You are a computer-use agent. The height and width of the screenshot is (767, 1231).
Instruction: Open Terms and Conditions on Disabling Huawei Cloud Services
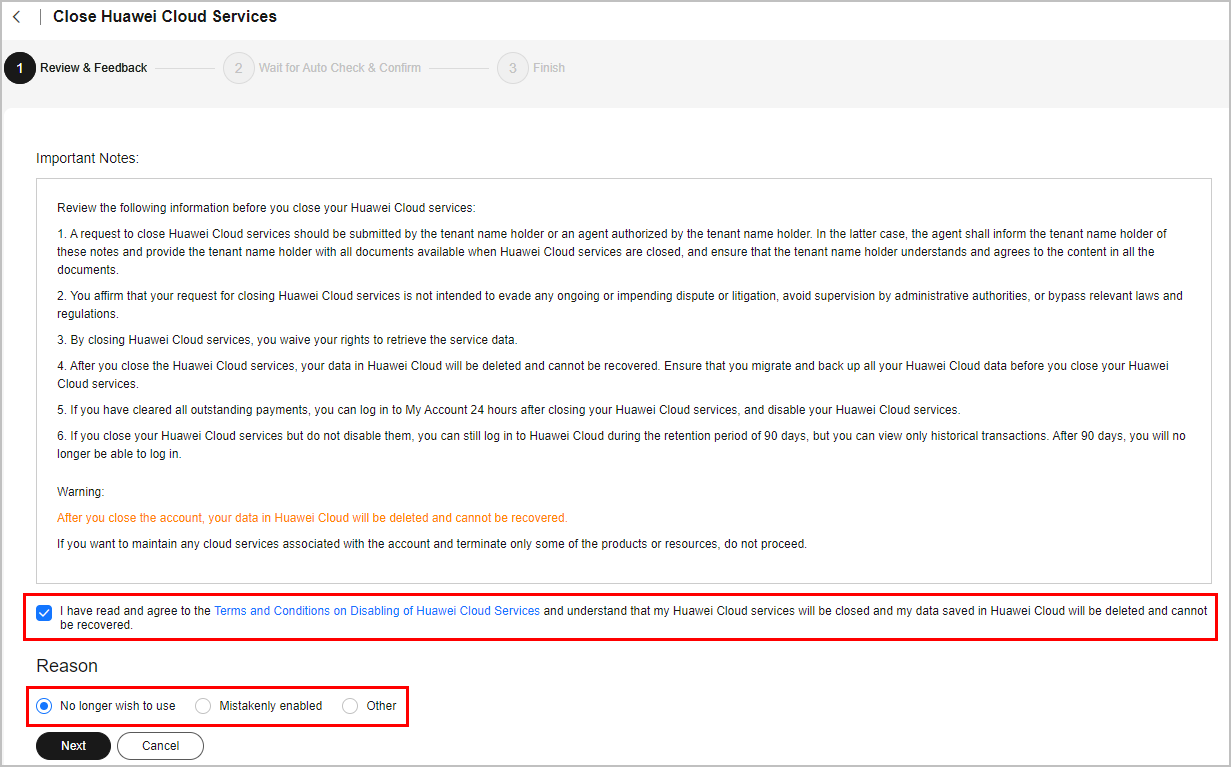click(377, 610)
